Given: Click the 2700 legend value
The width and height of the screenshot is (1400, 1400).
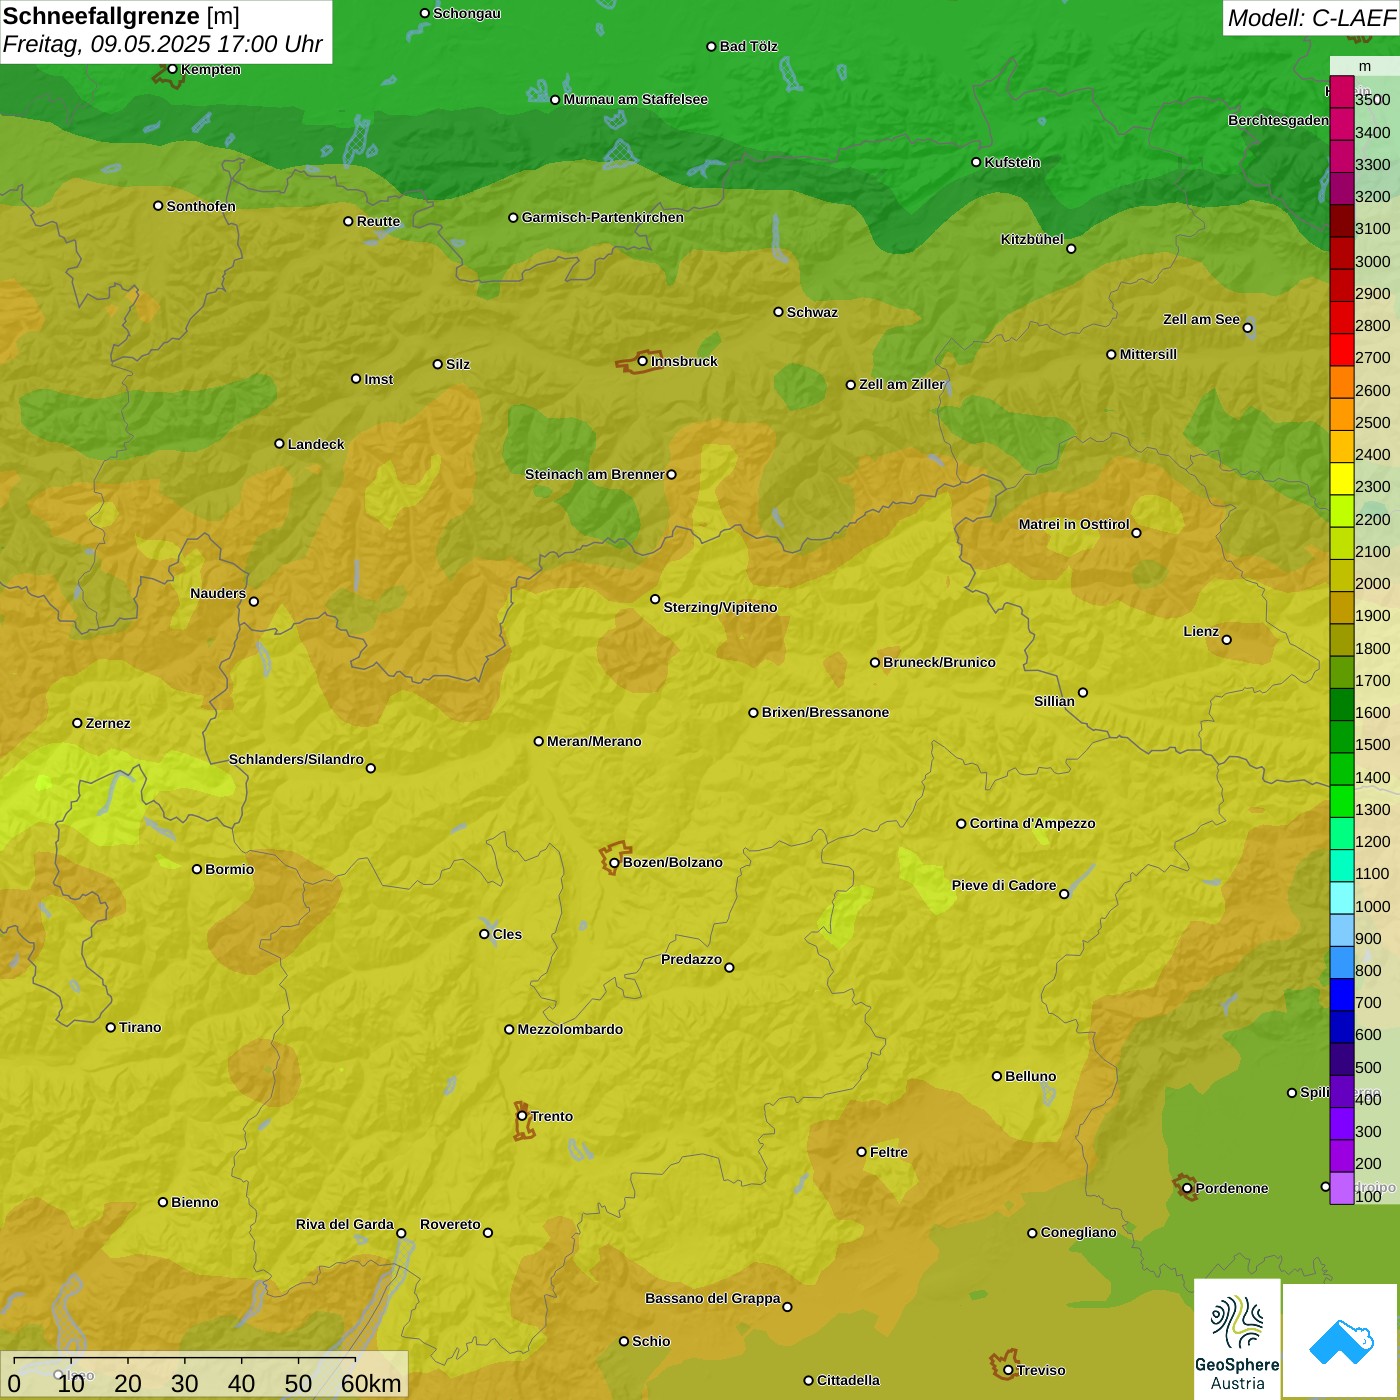Looking at the screenshot, I should point(1372,358).
